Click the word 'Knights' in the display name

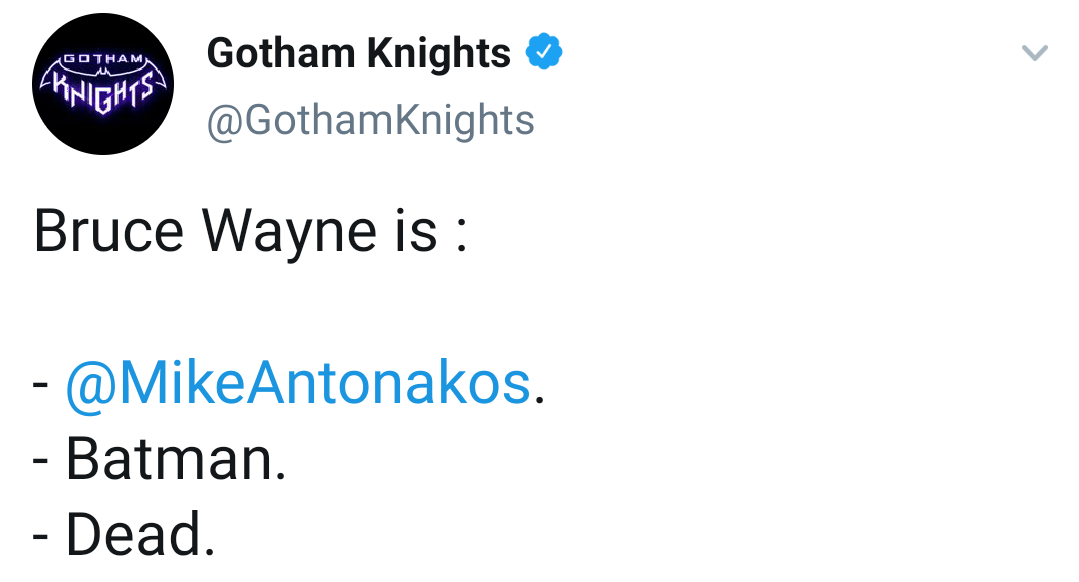tap(438, 54)
